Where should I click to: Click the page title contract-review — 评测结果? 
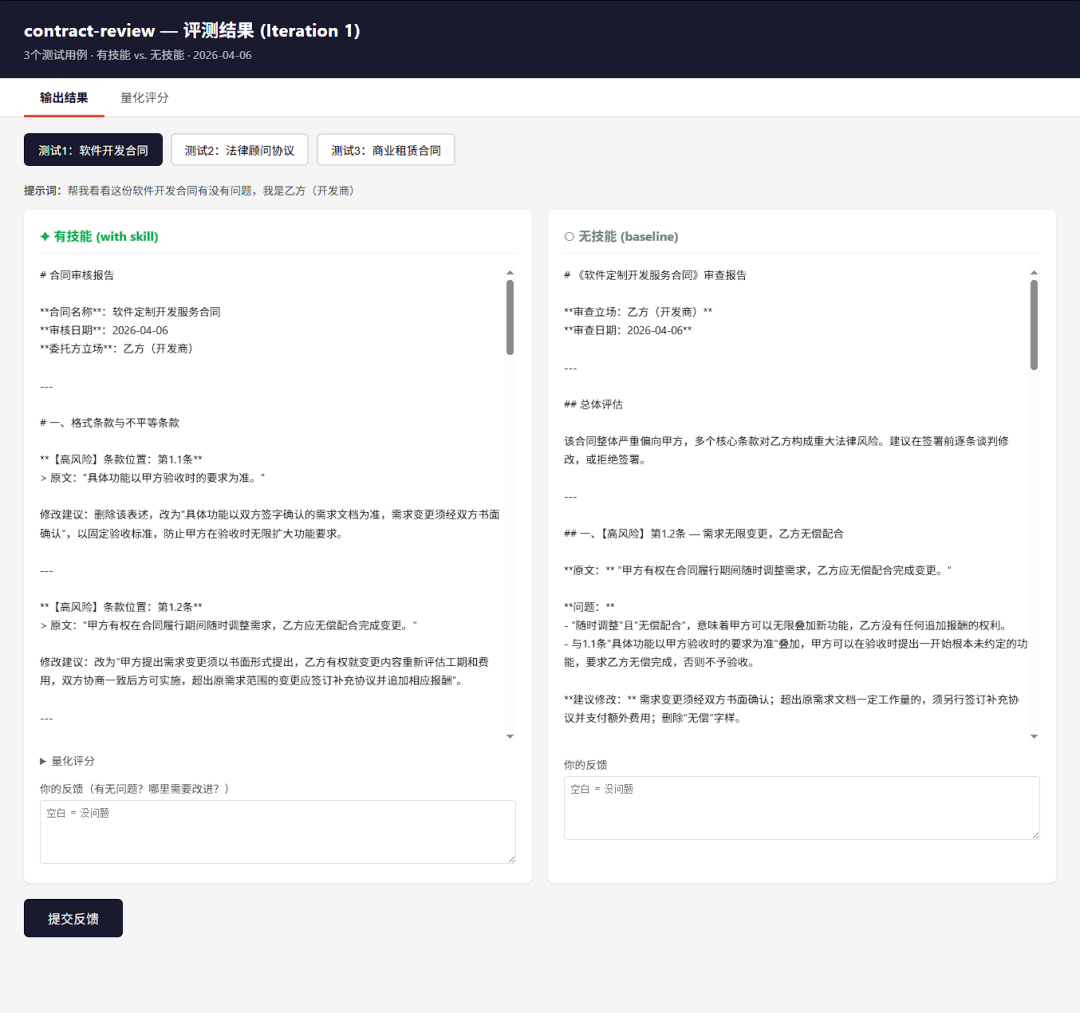click(x=192, y=31)
